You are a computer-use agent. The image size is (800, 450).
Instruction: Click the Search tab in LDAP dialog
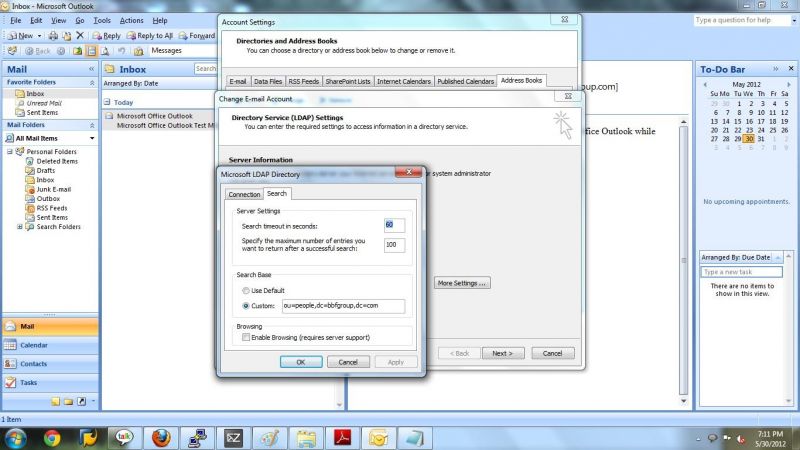click(277, 193)
